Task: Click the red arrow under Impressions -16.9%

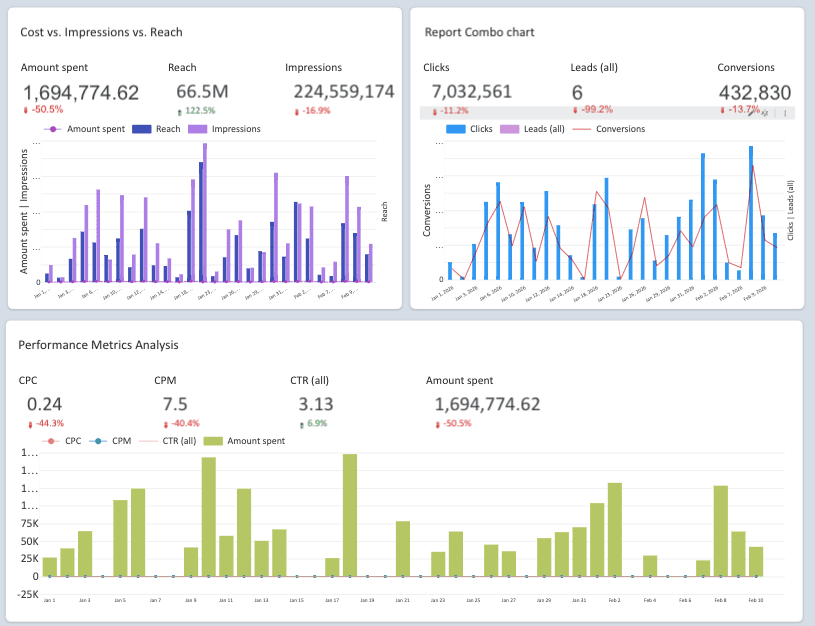Action: (296, 111)
